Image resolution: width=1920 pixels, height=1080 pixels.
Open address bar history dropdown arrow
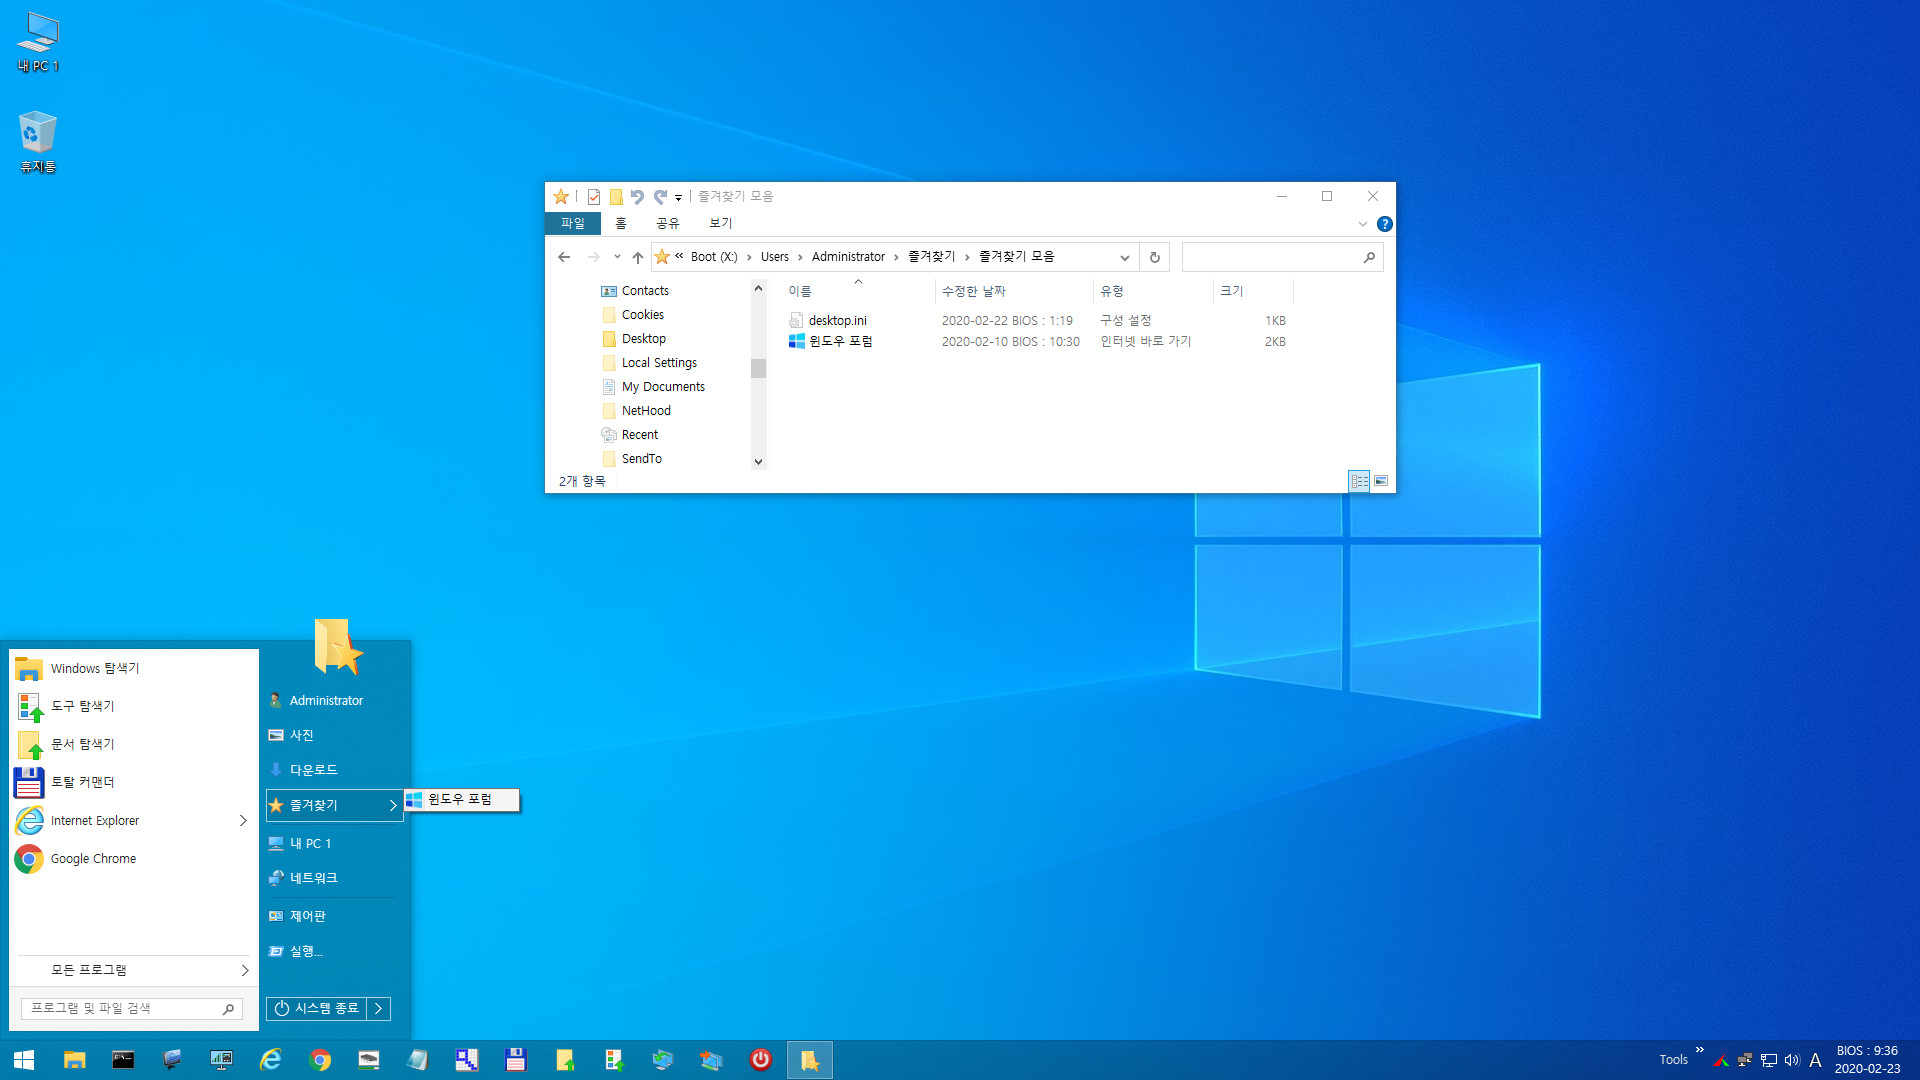pos(1125,257)
